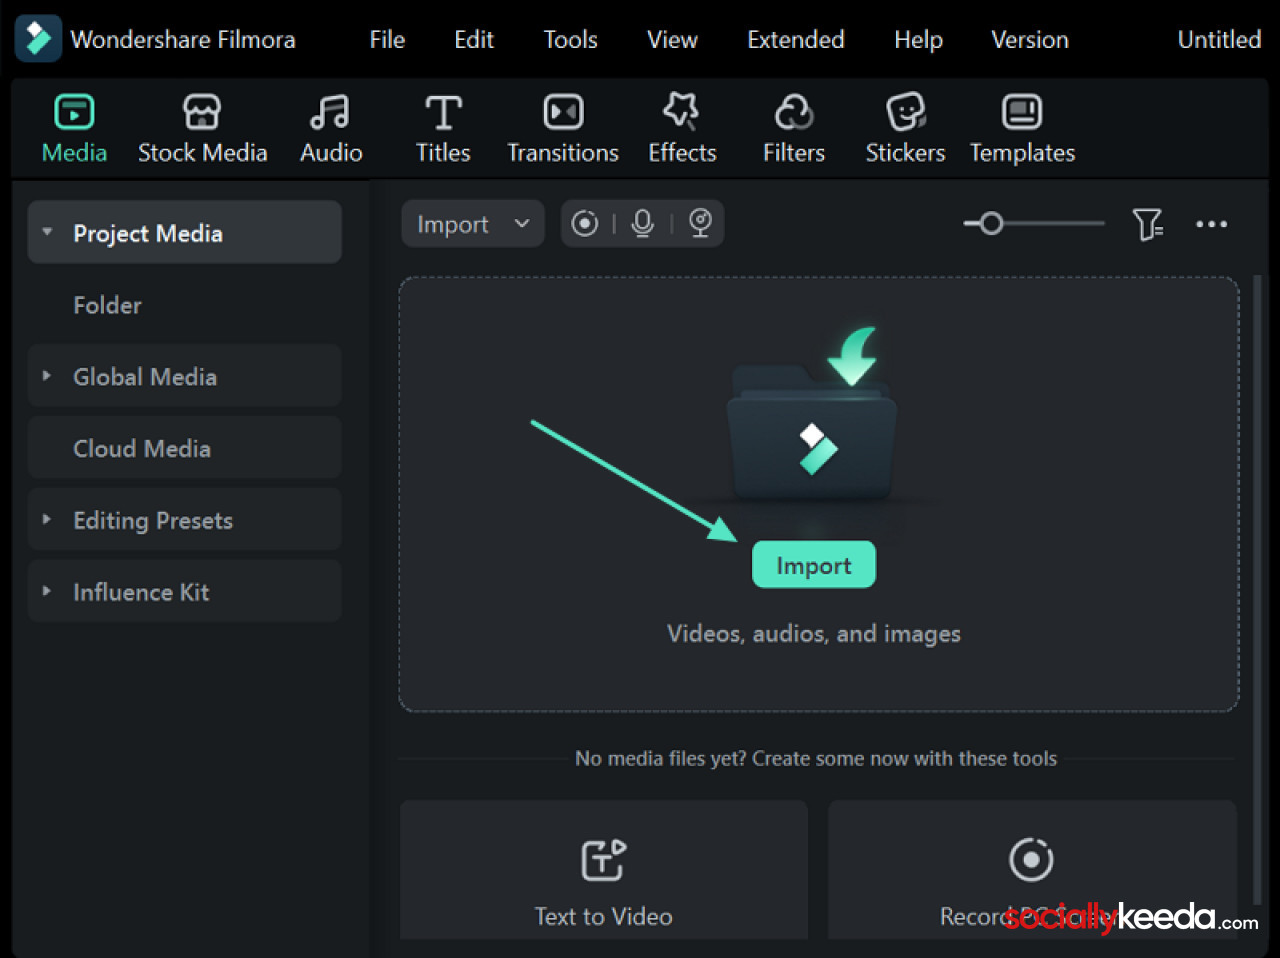This screenshot has height=958, width=1280.
Task: Open the Stickers icon
Action: 906,112
